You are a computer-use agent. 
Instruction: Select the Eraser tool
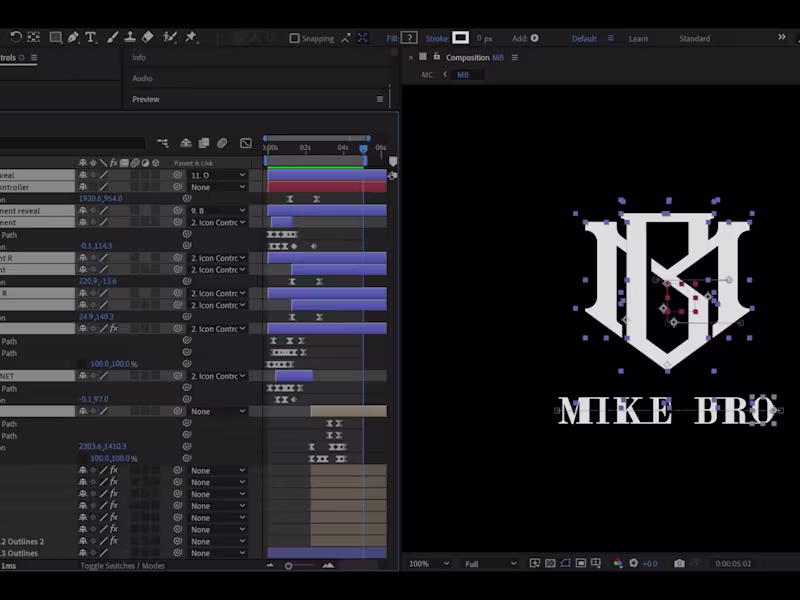(x=146, y=38)
